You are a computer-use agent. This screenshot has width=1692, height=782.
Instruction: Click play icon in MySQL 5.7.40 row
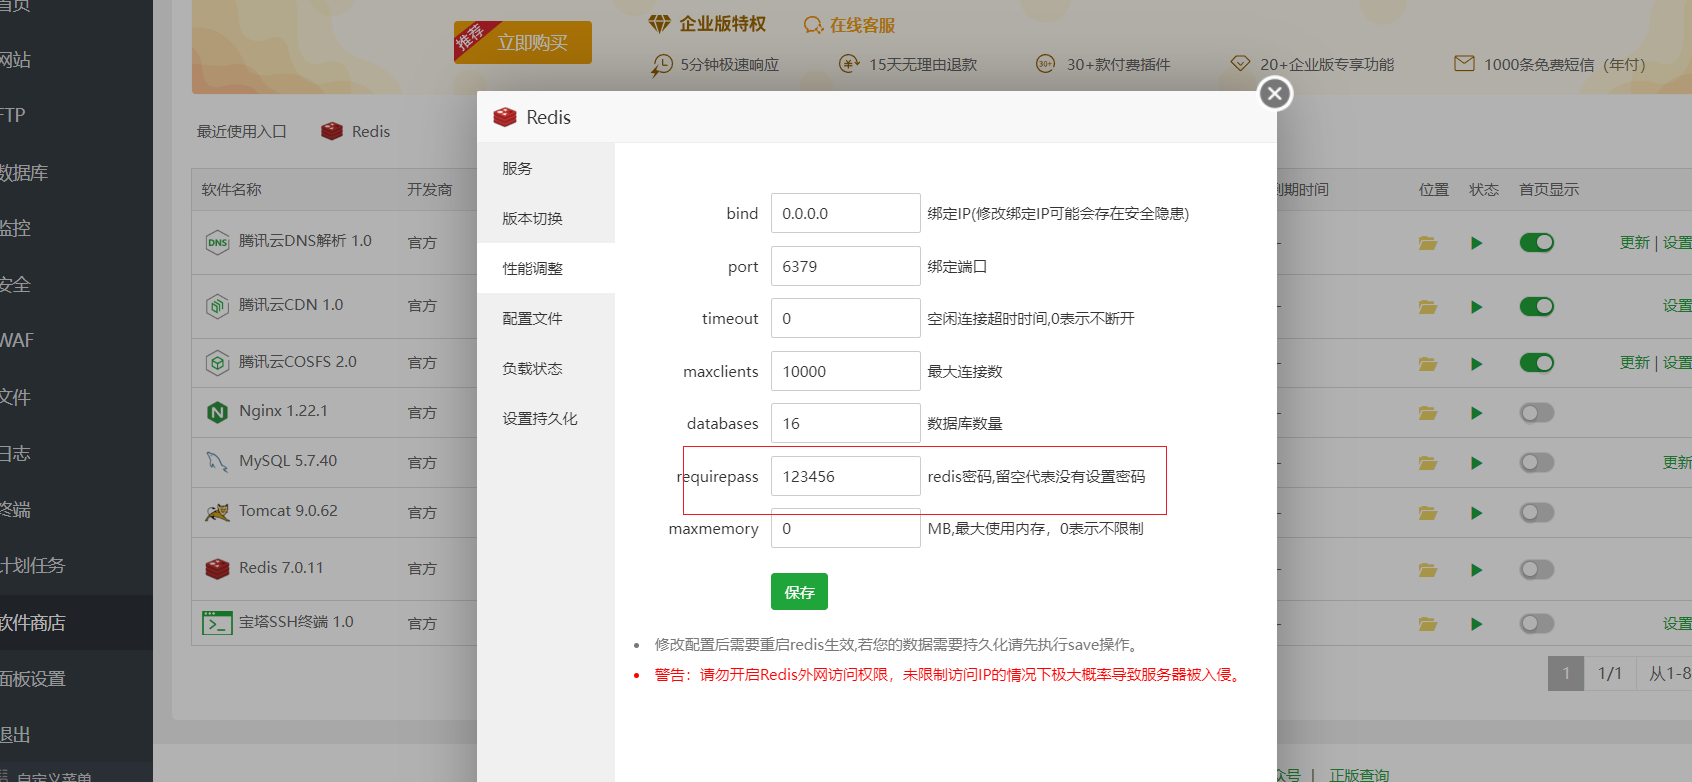(x=1476, y=463)
